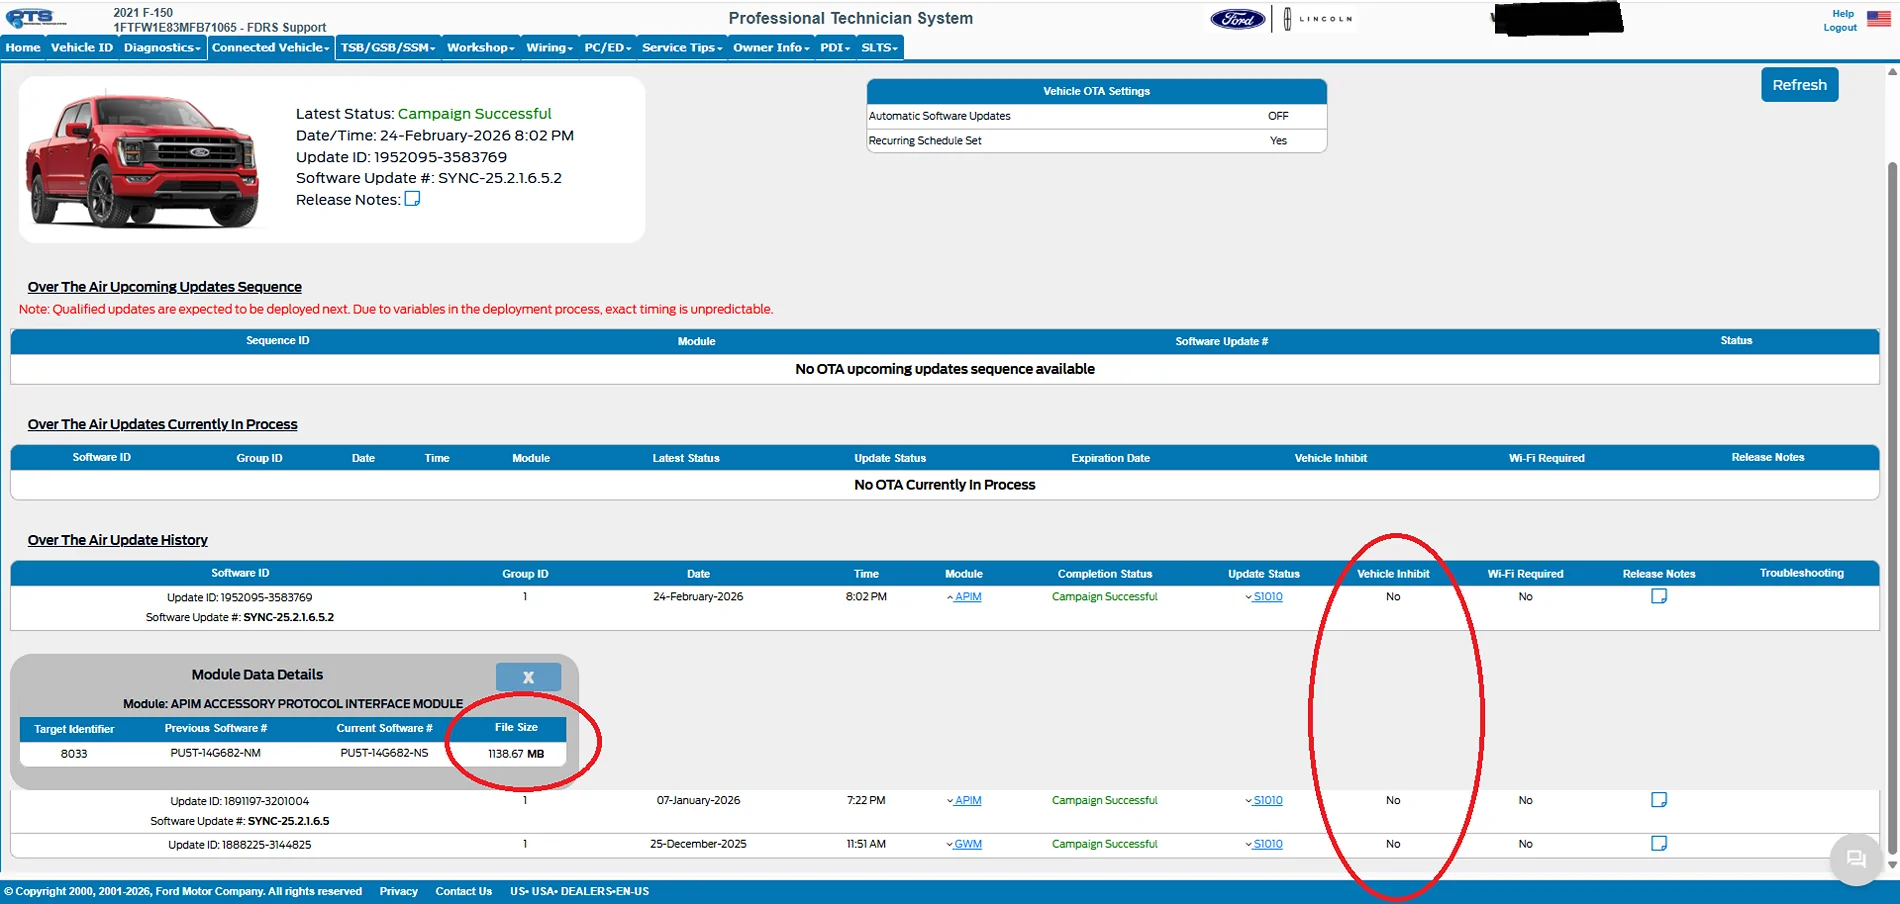
Task: Select the Automatic Software Updates OFF value
Action: coord(1278,116)
